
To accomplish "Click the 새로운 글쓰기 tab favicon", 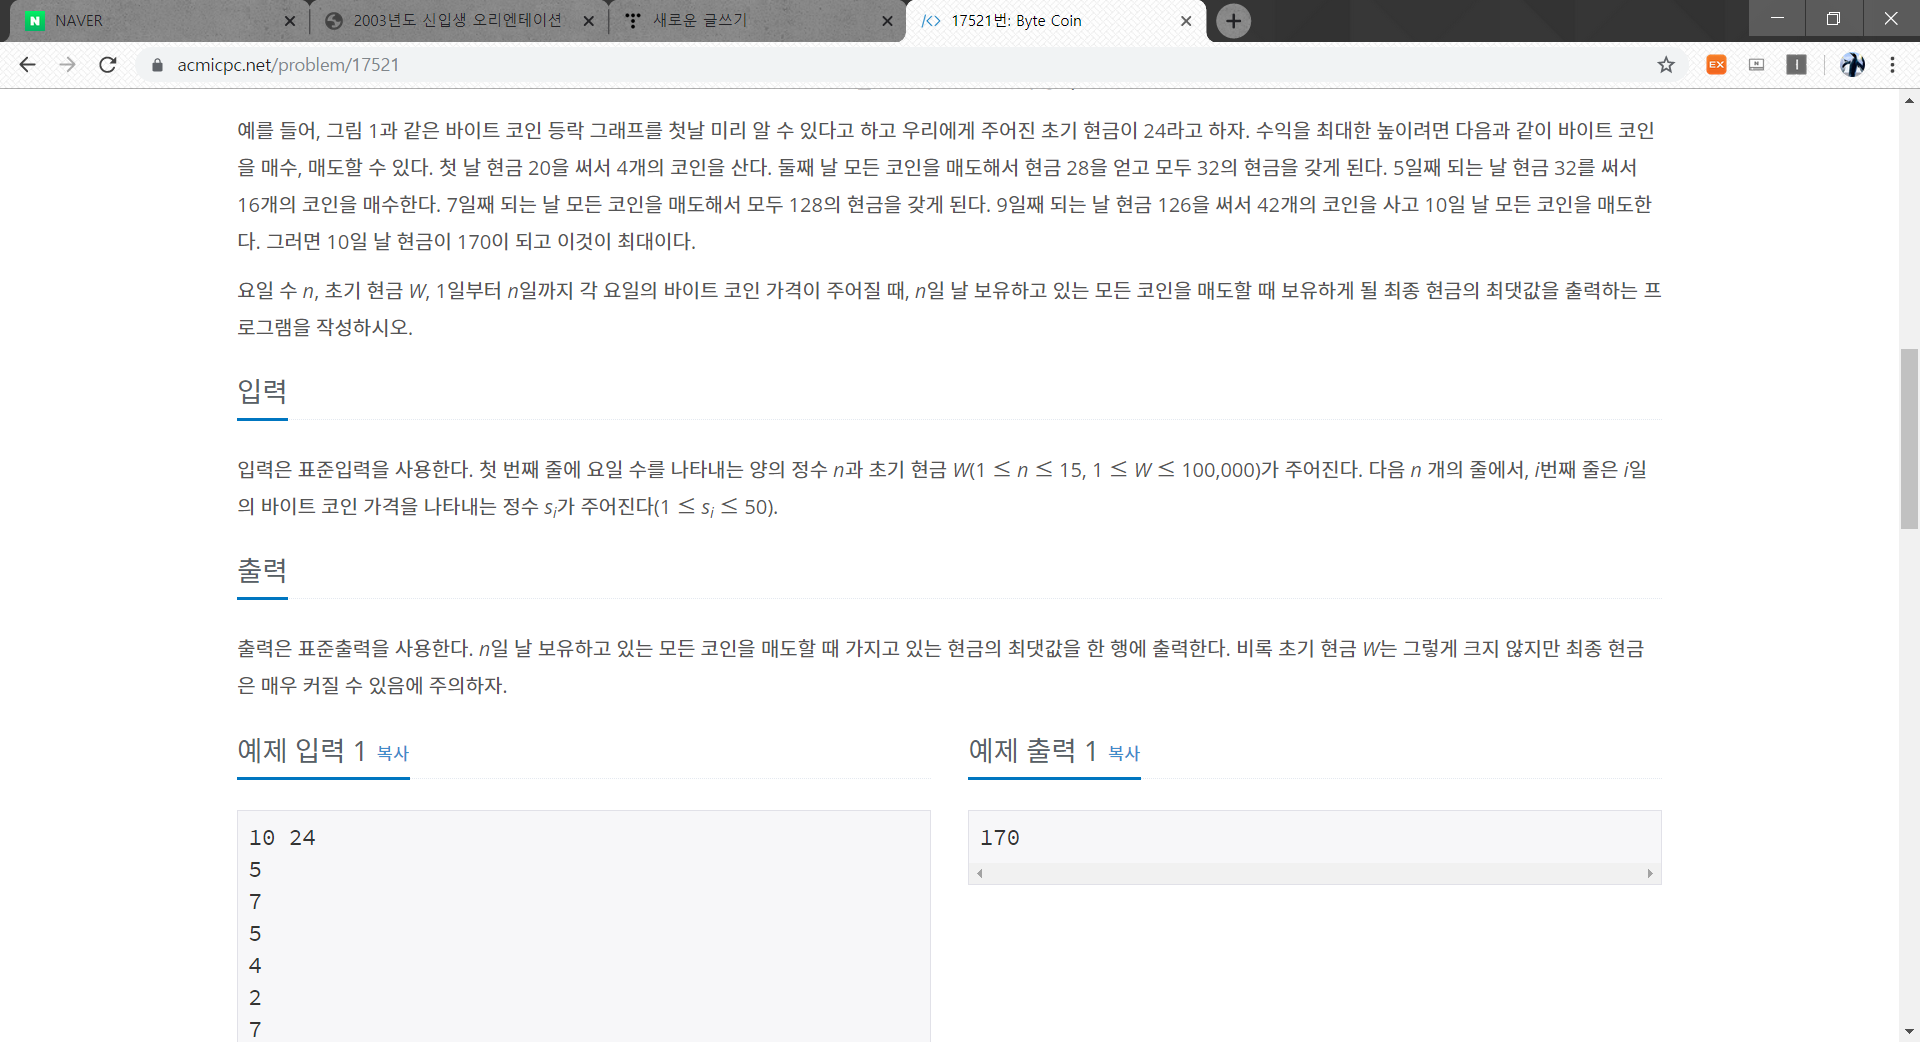I will [x=633, y=21].
